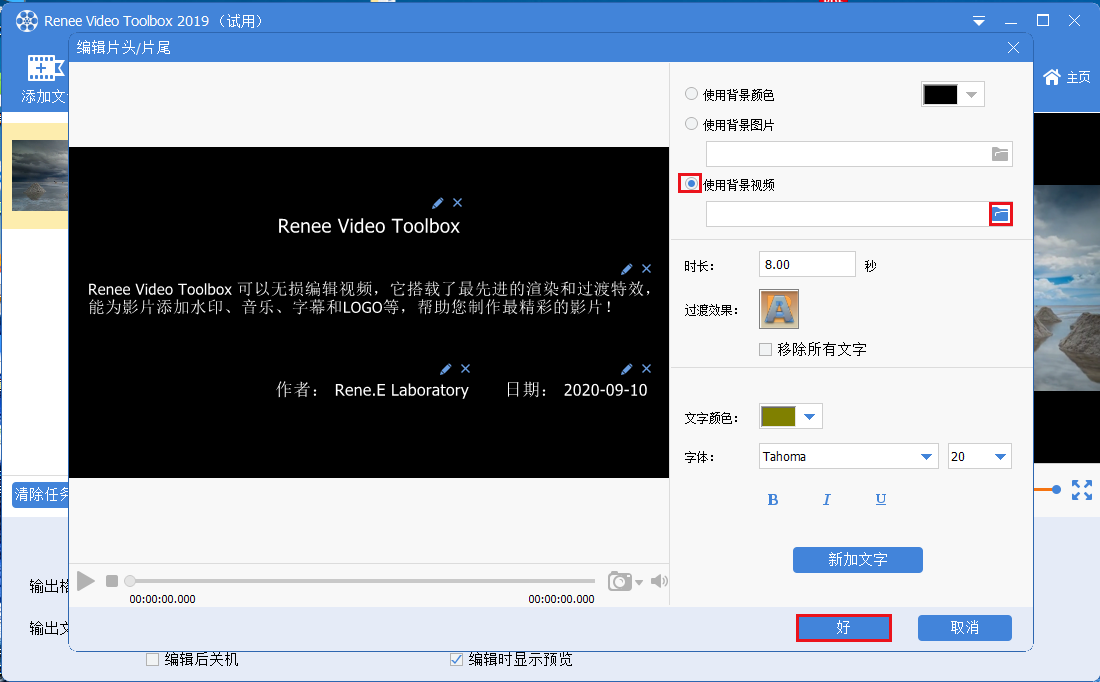The height and width of the screenshot is (682, 1100).
Task: Check 移除所有文字 checkbox
Action: pyautogui.click(x=765, y=349)
